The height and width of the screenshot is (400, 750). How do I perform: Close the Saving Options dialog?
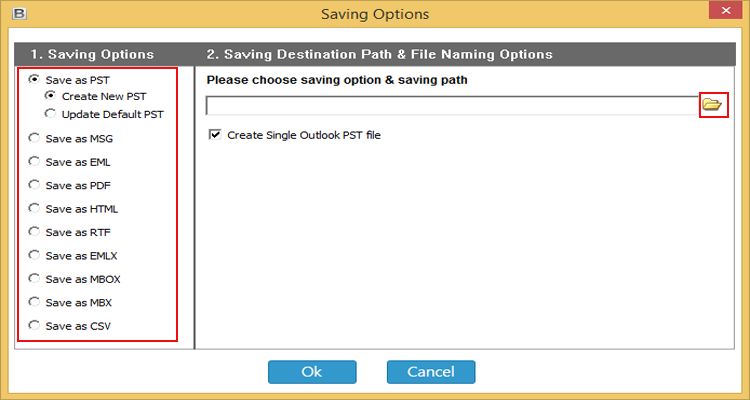click(x=725, y=11)
